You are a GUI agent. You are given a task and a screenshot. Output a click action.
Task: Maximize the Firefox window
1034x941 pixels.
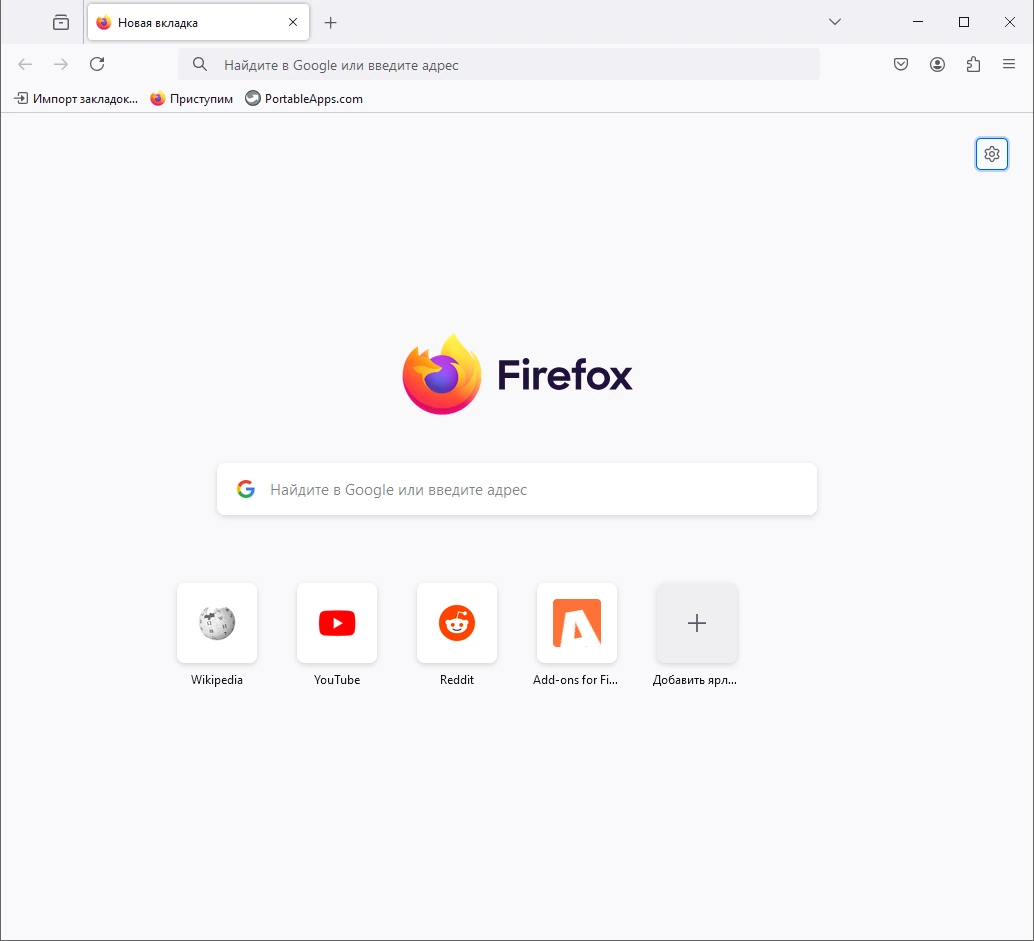coord(963,22)
